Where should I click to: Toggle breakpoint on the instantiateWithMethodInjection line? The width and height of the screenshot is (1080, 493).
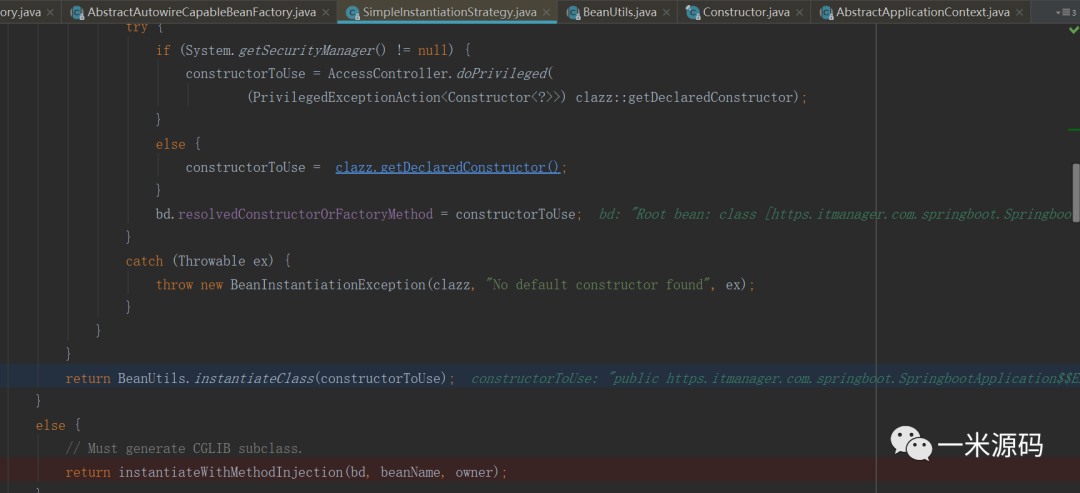pos(15,472)
